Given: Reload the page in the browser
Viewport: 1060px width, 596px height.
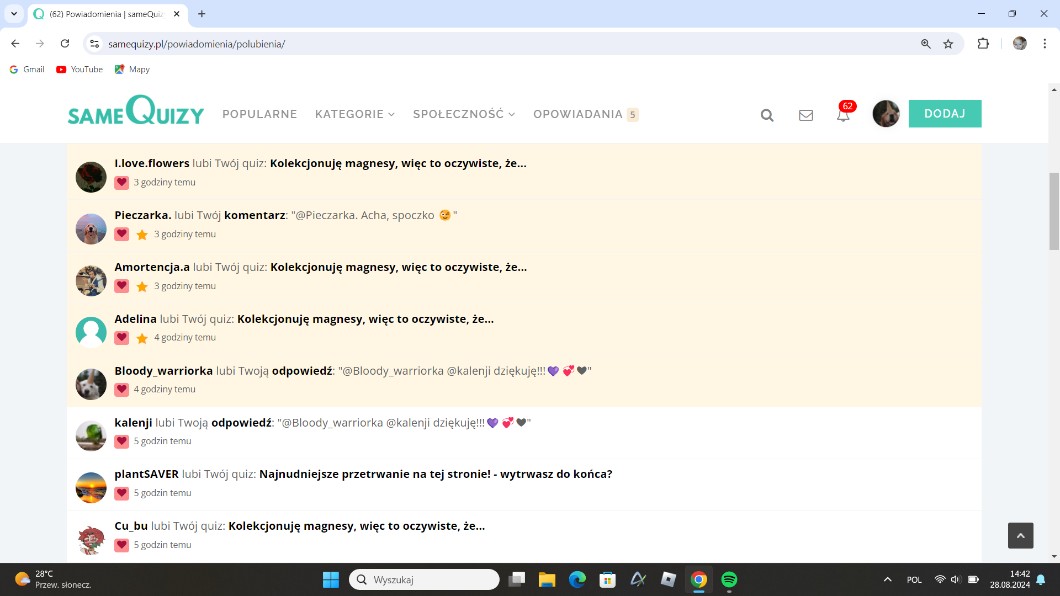Looking at the screenshot, I should tap(65, 44).
